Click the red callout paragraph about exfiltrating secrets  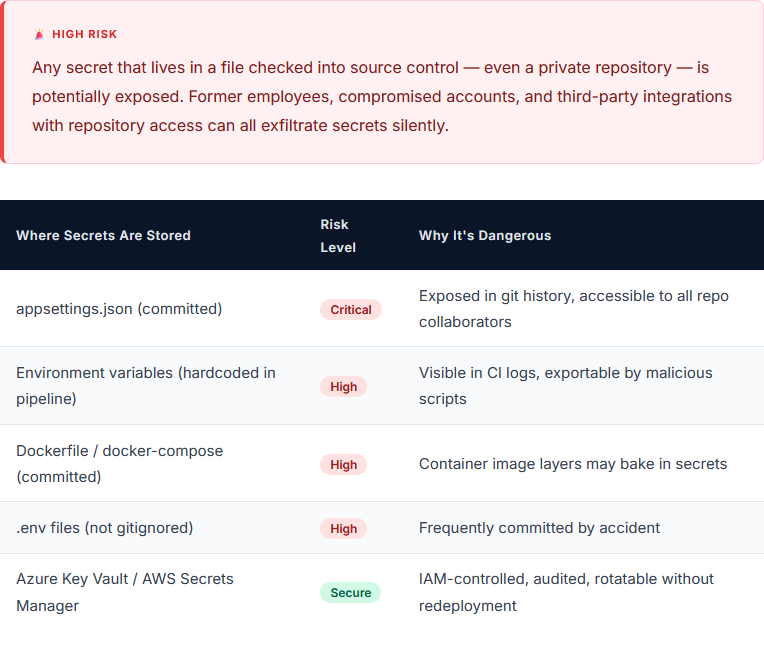coord(381,97)
